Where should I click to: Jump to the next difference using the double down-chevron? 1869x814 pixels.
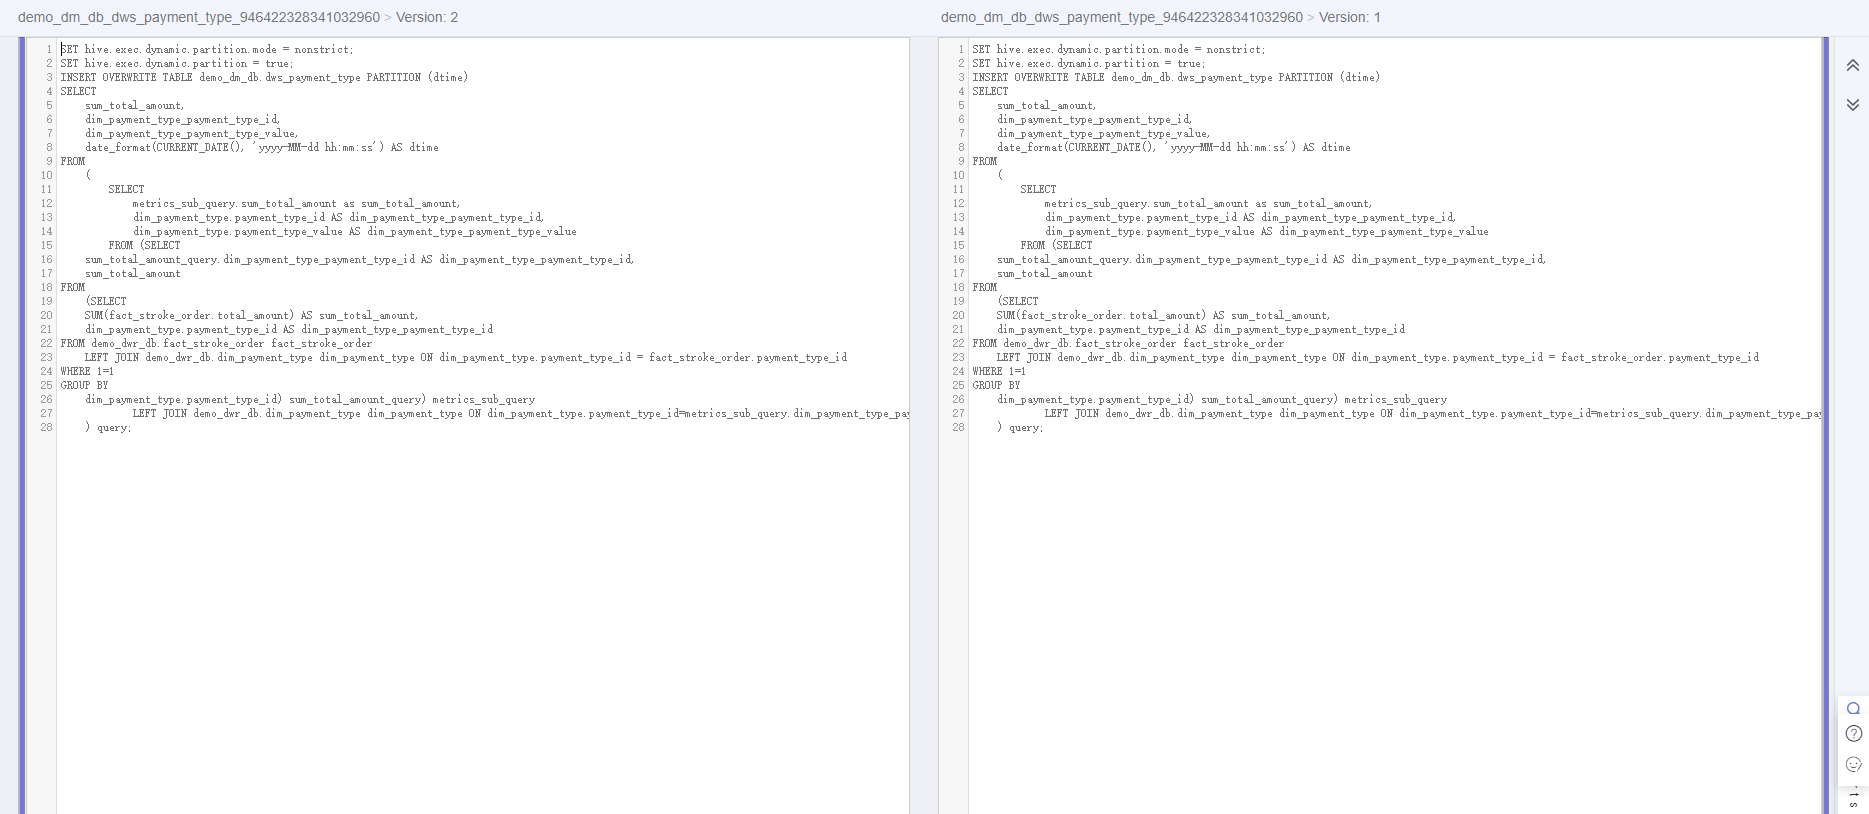[1852, 104]
